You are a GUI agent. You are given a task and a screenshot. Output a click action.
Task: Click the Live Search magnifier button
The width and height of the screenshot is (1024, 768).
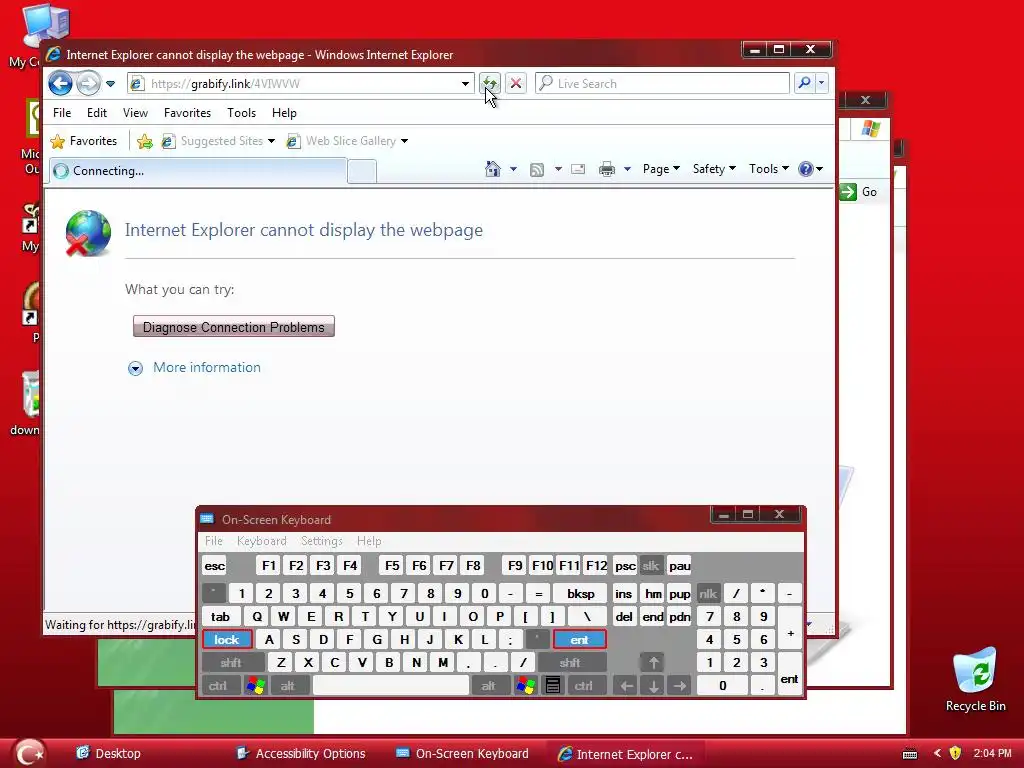804,83
